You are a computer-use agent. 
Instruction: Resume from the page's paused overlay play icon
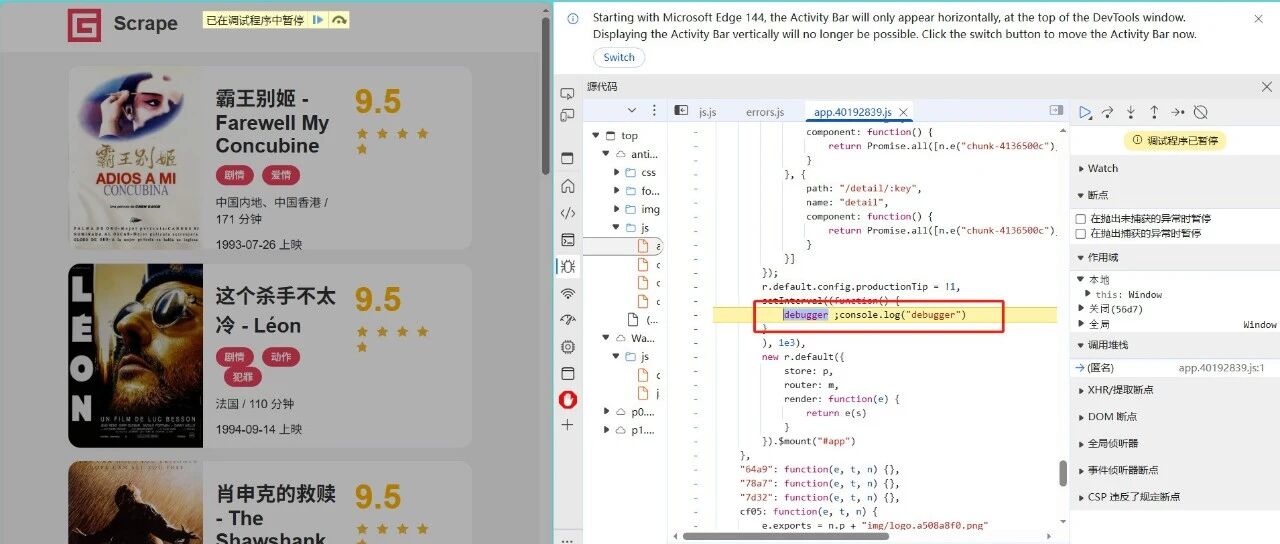click(x=318, y=19)
